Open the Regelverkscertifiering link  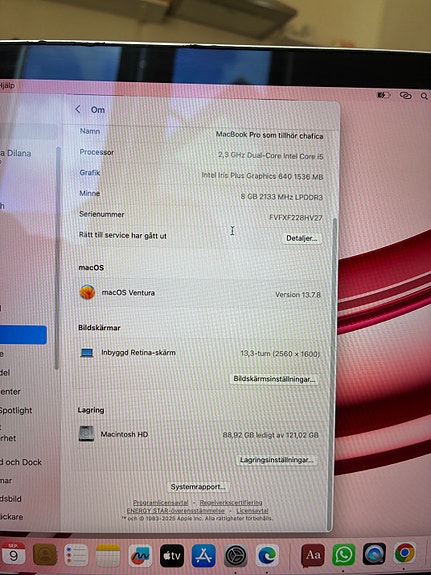pos(231,502)
